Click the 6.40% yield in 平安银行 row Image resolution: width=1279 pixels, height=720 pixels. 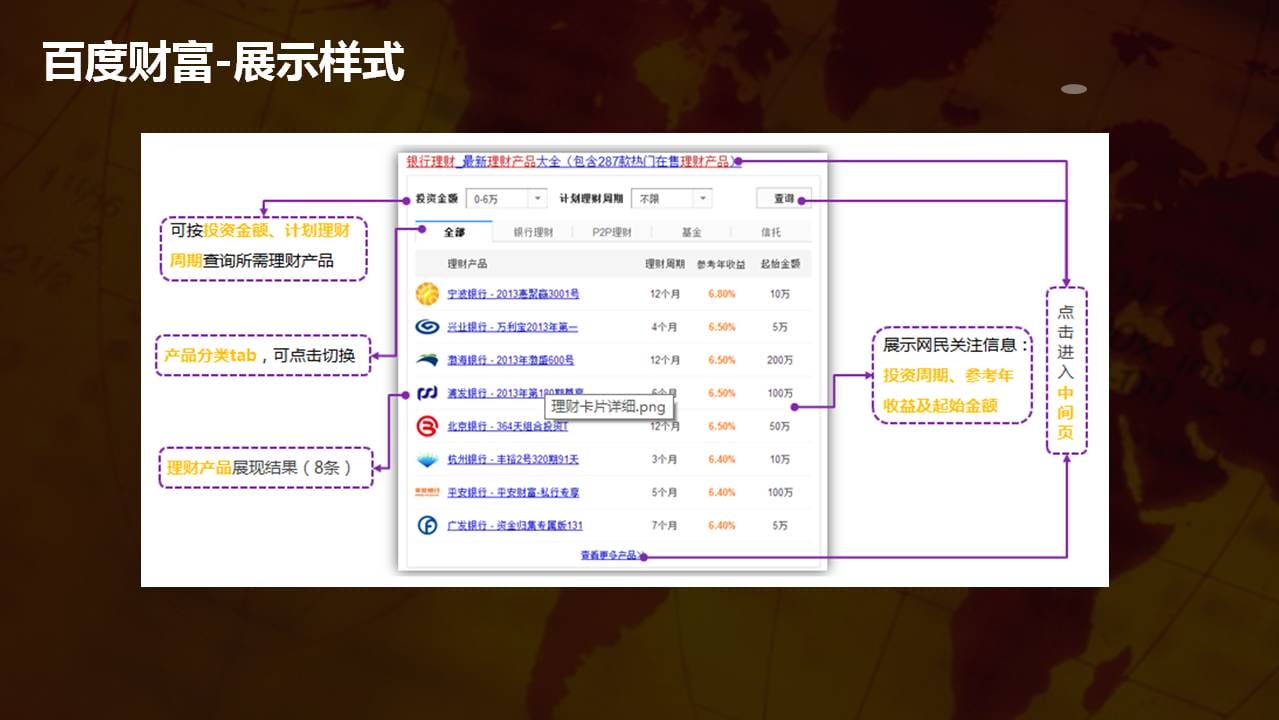[x=722, y=492]
